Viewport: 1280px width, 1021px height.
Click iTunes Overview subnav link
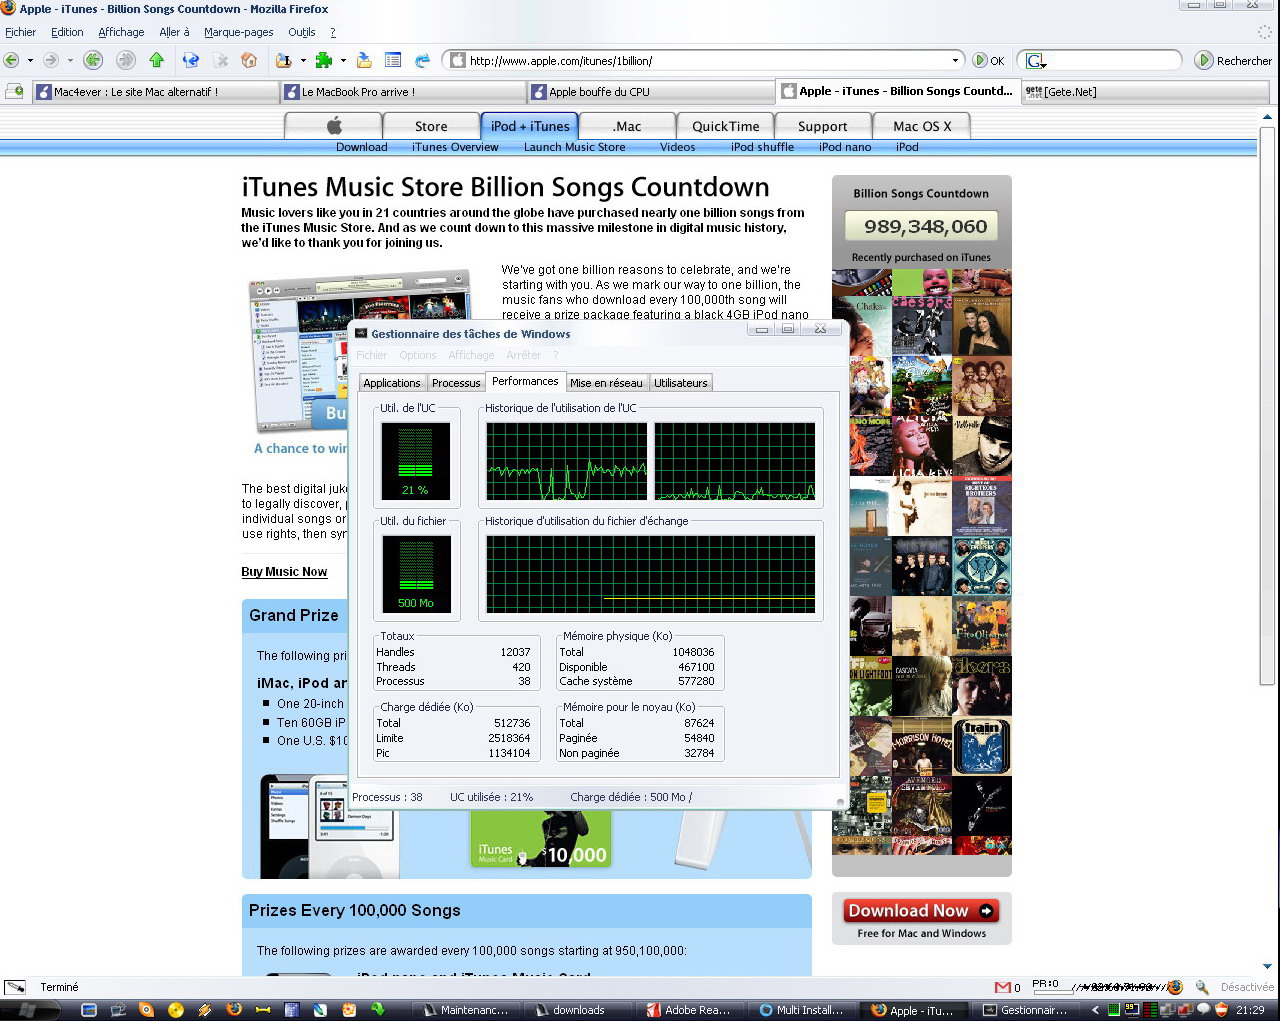pyautogui.click(x=455, y=147)
